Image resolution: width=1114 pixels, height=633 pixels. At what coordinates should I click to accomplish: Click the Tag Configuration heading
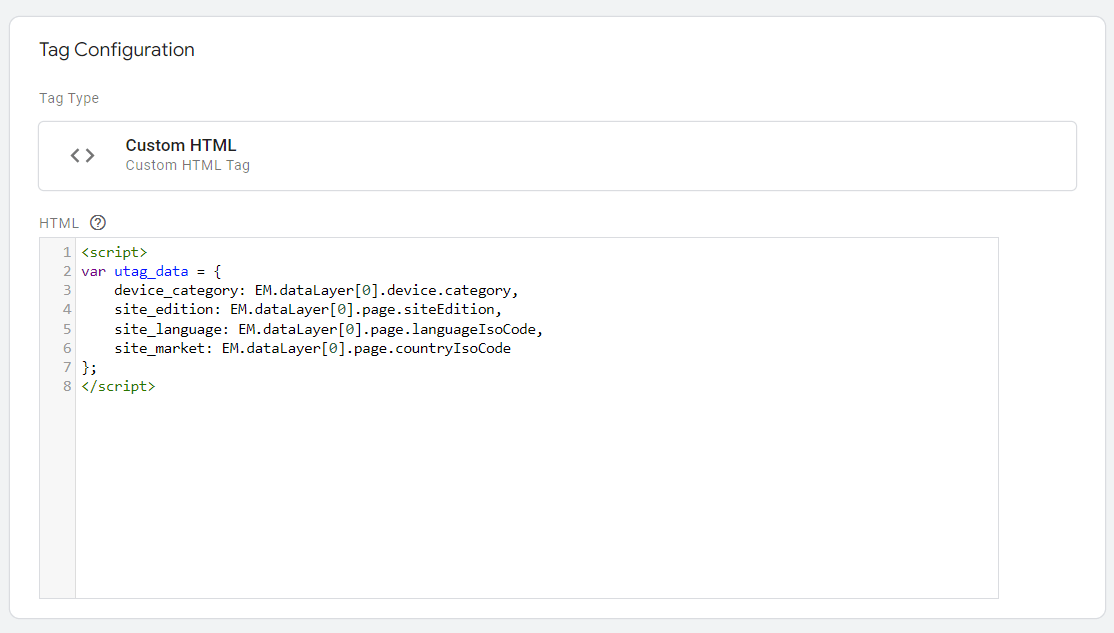(x=117, y=50)
